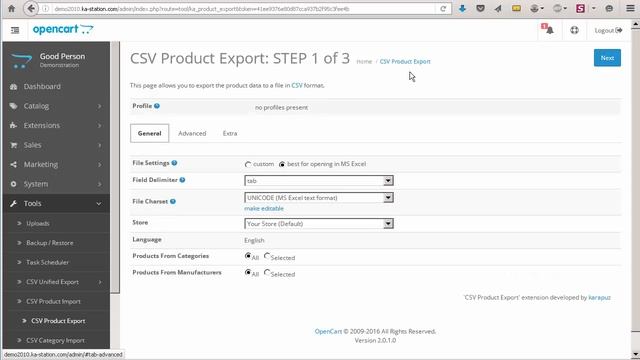Click the help lifebuoy icon in the header
640x360 pixels.
click(x=574, y=30)
